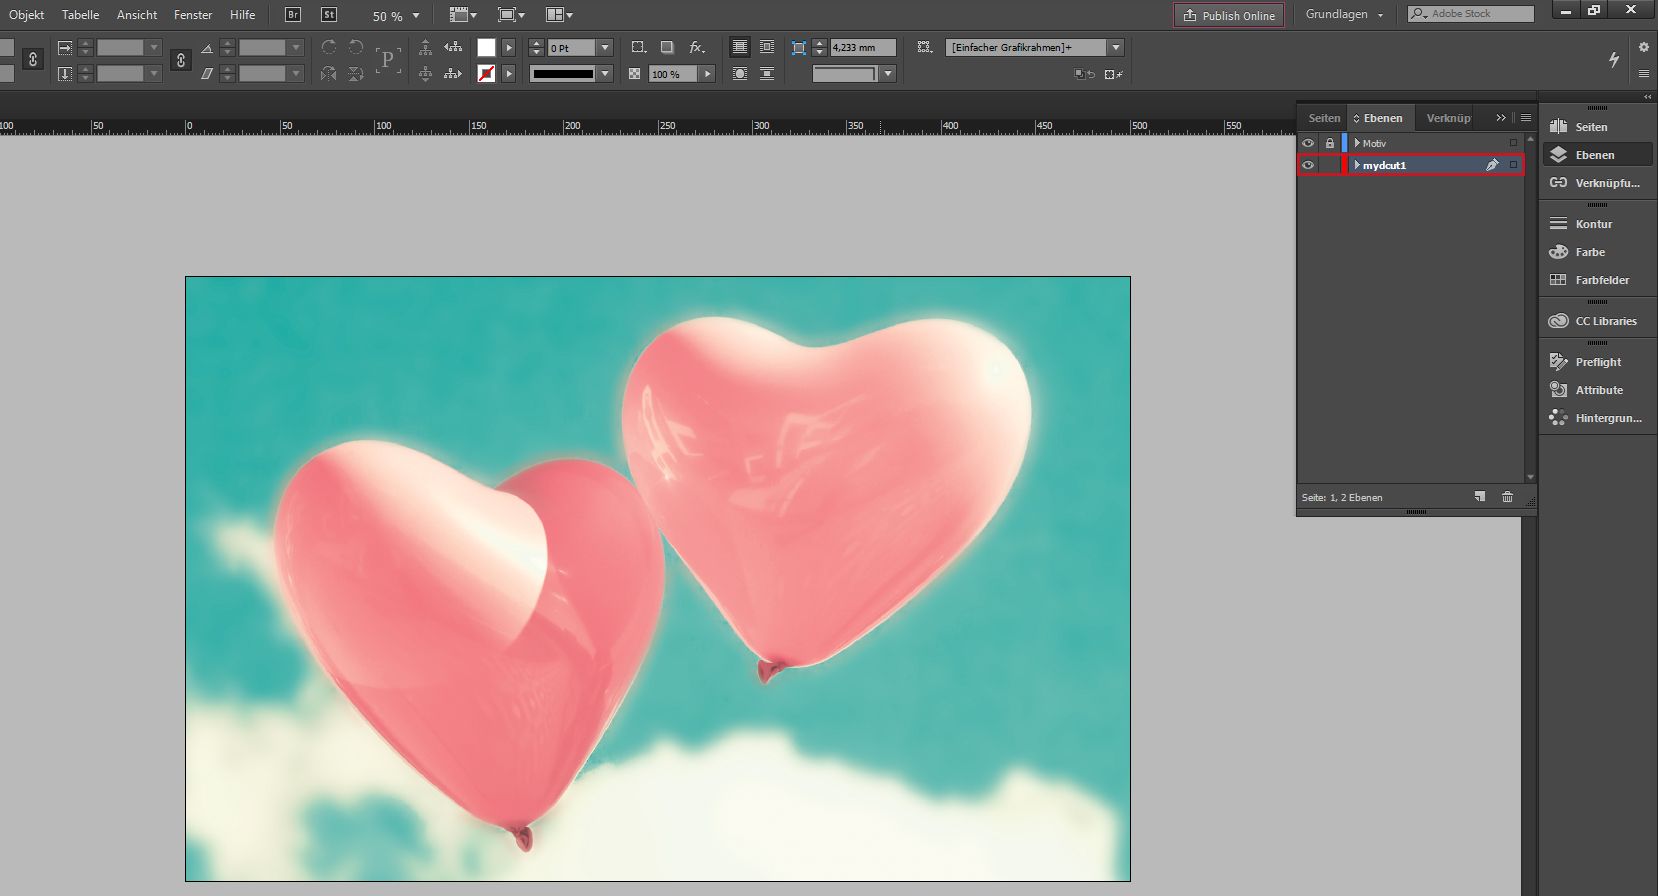Click the quick apply lightning icon
The image size is (1658, 896).
point(1614,60)
